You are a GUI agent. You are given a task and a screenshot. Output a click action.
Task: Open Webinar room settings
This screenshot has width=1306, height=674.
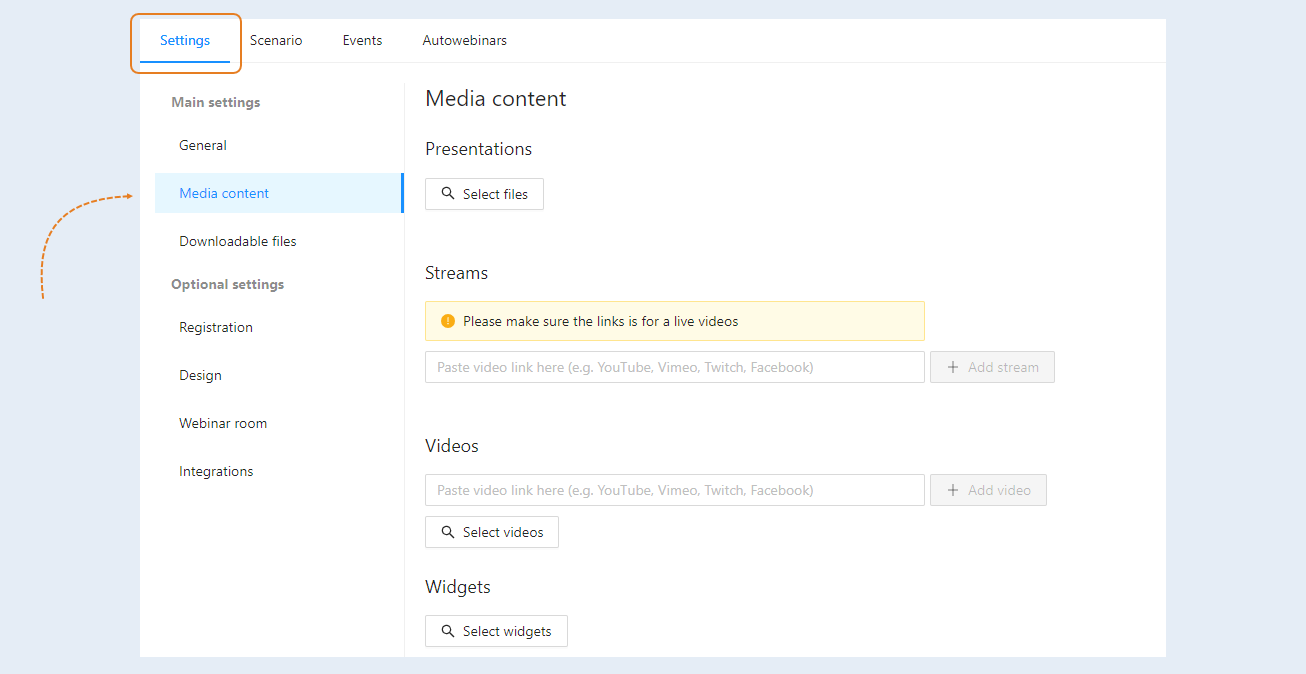pos(278,423)
